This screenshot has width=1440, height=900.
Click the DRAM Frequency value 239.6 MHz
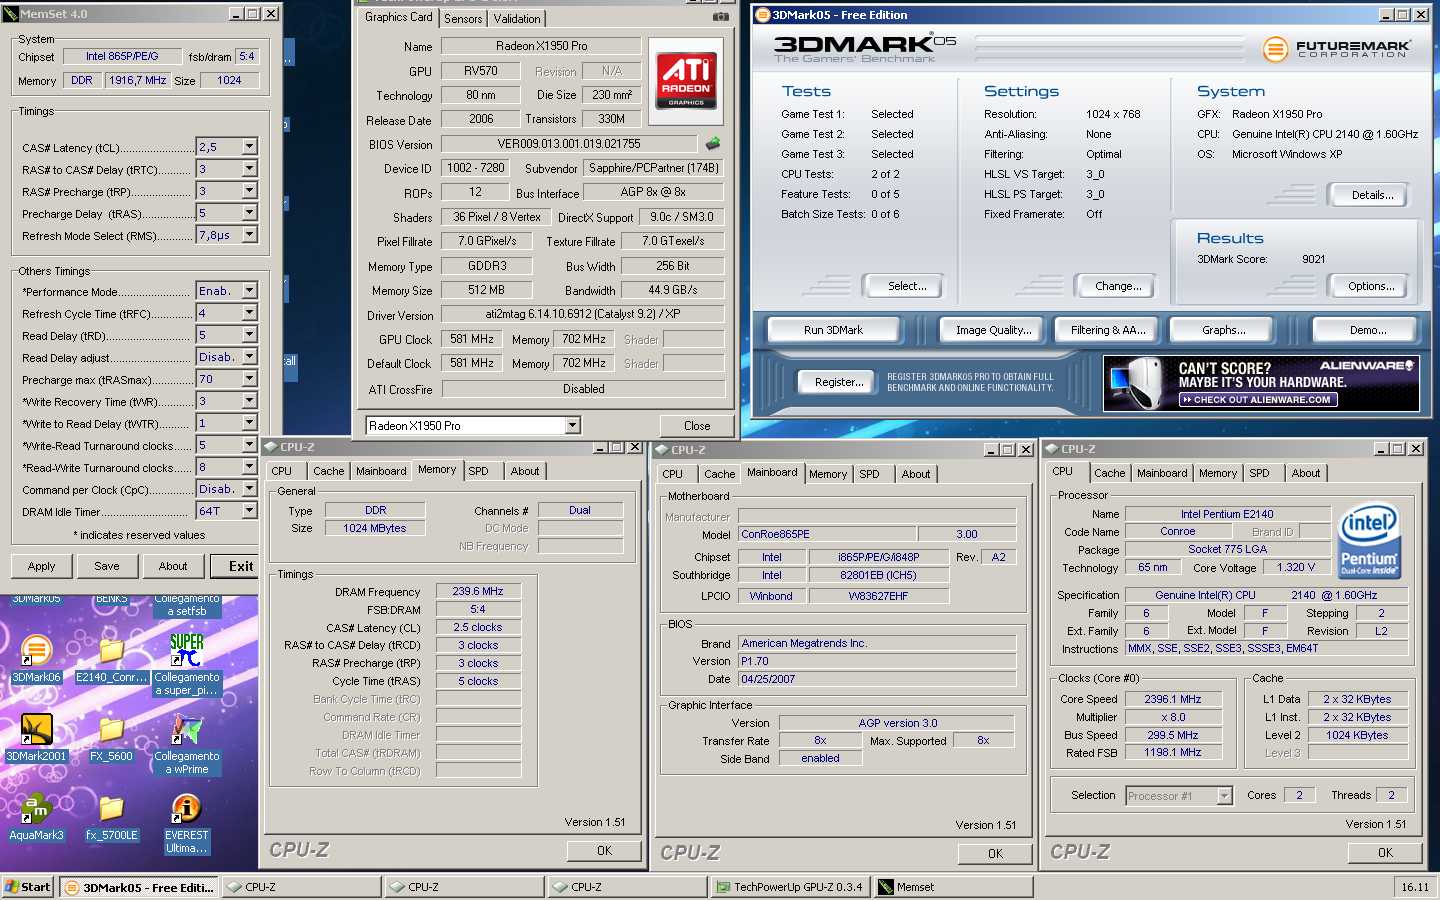coord(478,591)
